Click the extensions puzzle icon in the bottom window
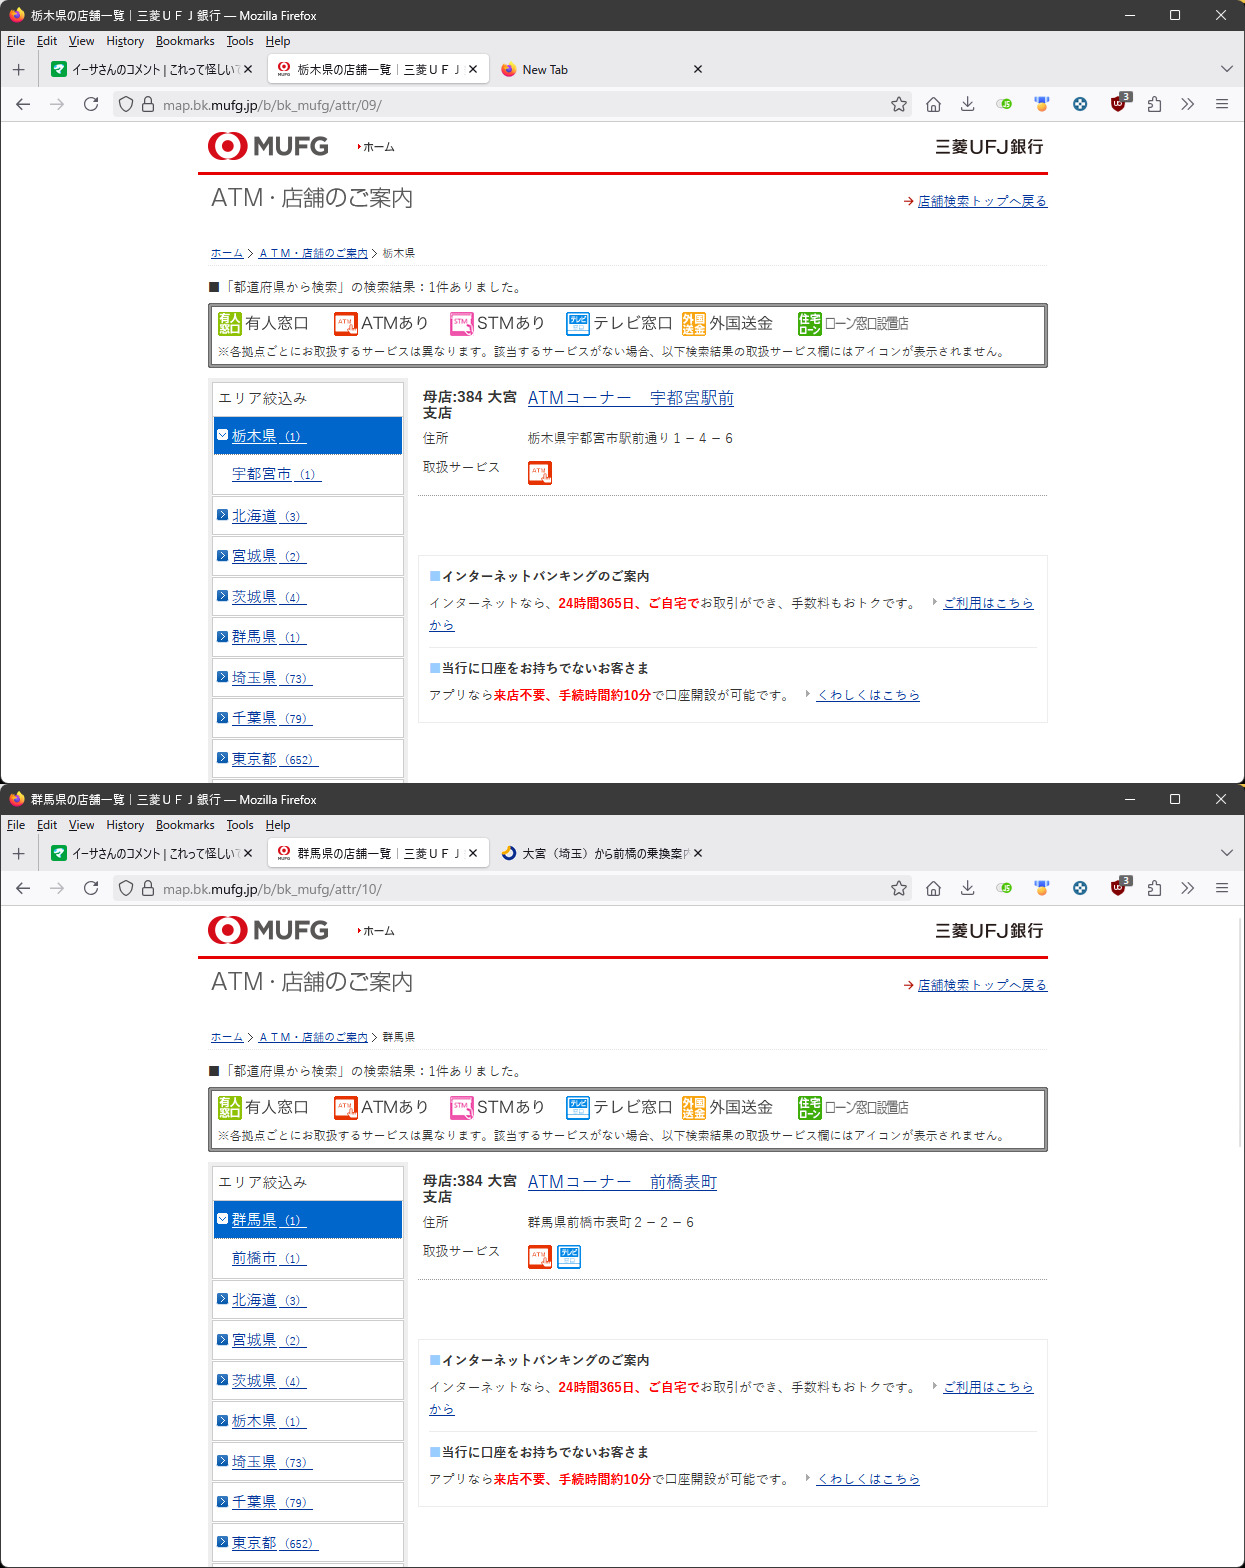This screenshot has height=1568, width=1245. coord(1154,888)
